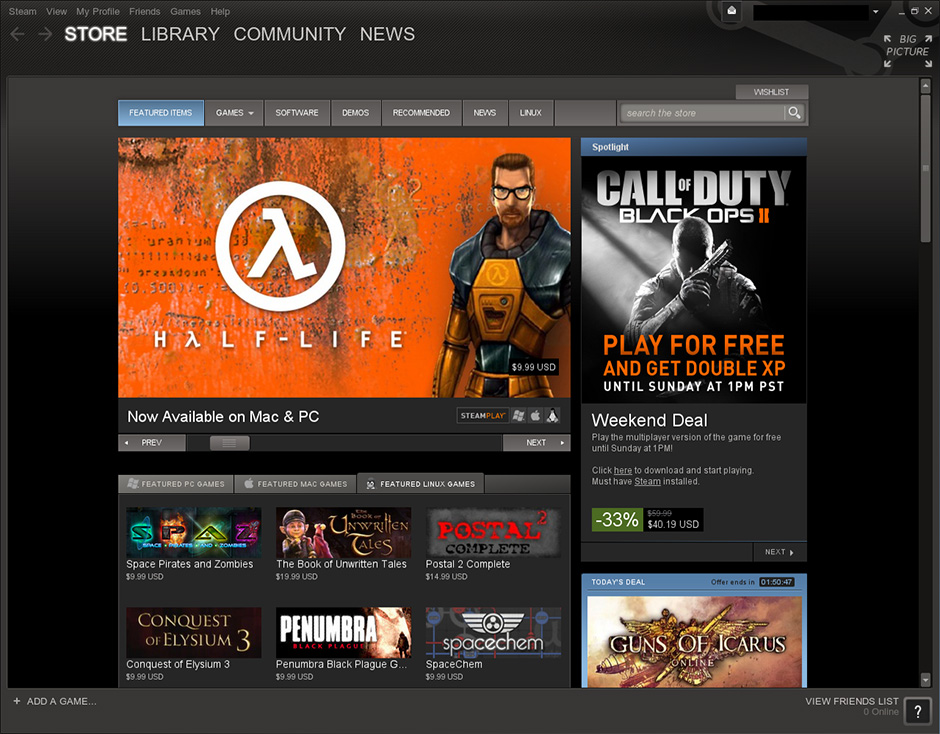Go forward with the right arrow
This screenshot has width=940, height=734.
45,34
